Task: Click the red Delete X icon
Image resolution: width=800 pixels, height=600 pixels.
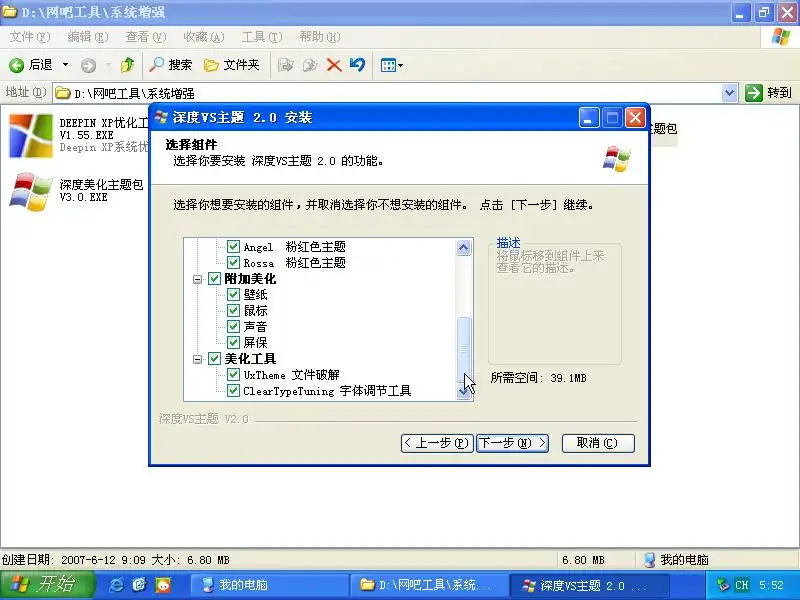Action: point(334,65)
